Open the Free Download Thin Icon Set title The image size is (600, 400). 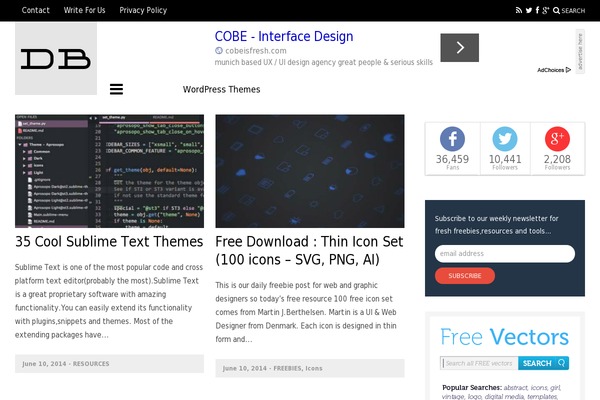309,250
